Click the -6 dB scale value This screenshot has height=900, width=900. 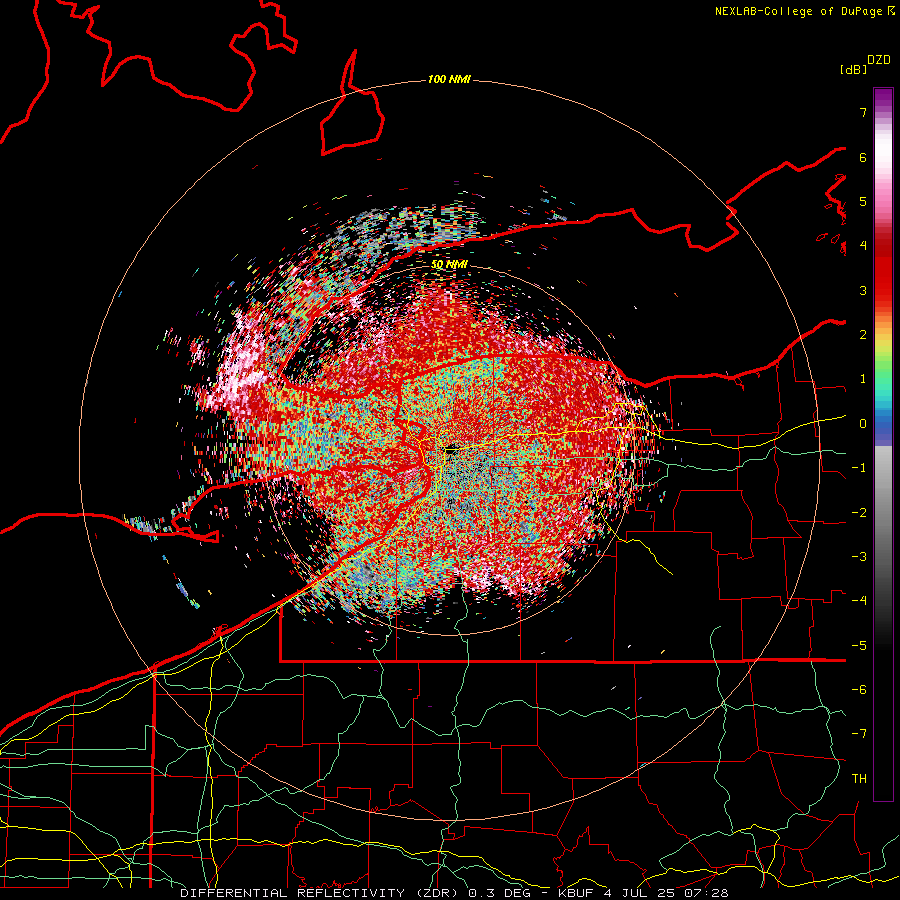click(x=859, y=690)
